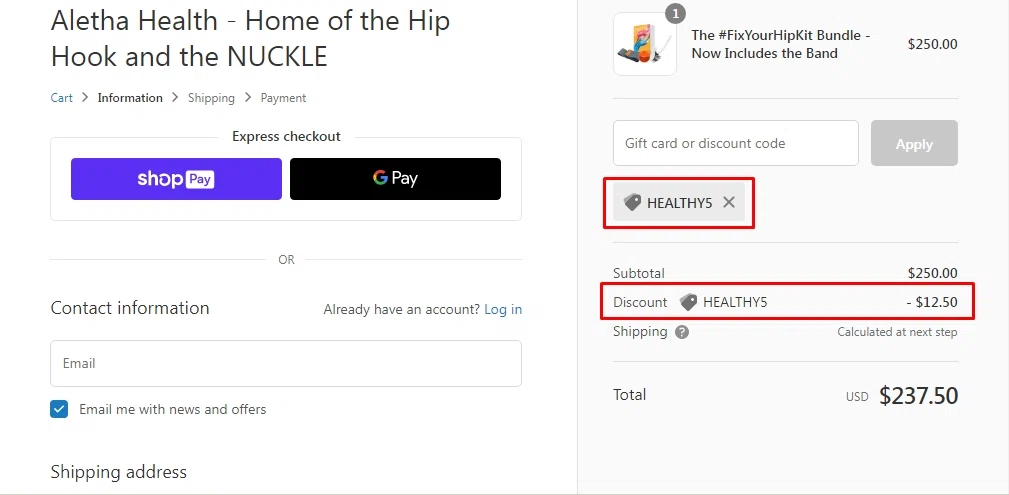Click the tag icon in the HEALTHY5 chip
This screenshot has width=1009, height=495.
click(632, 202)
